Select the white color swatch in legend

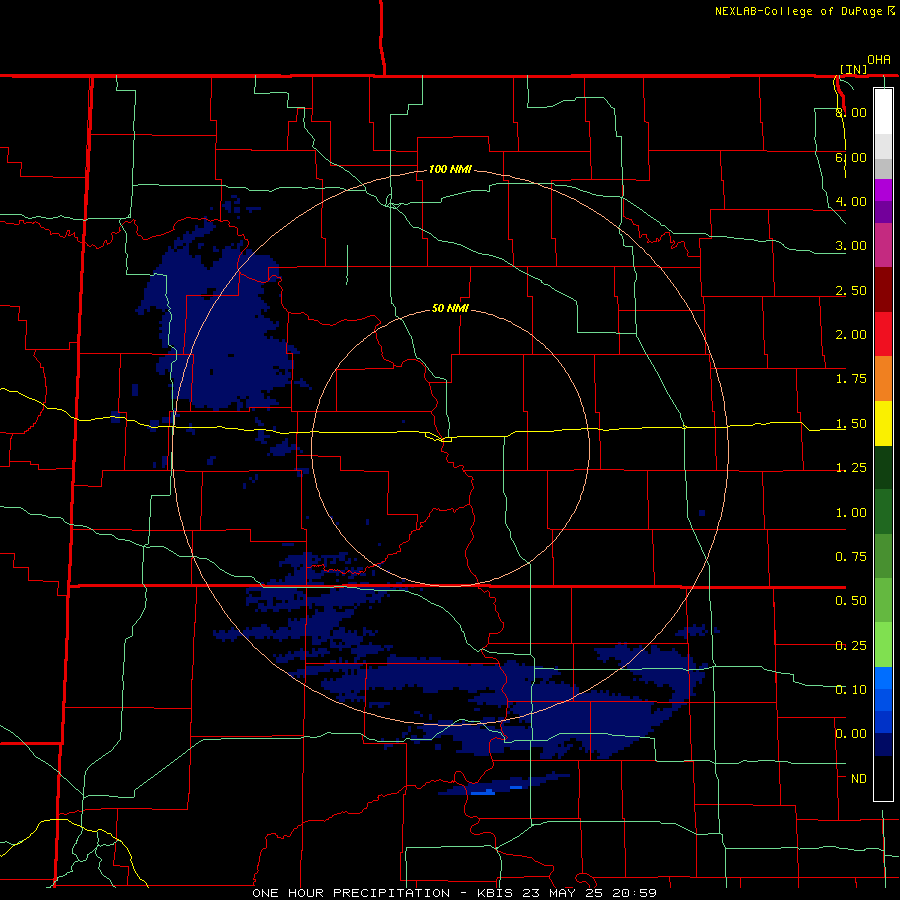(x=883, y=111)
